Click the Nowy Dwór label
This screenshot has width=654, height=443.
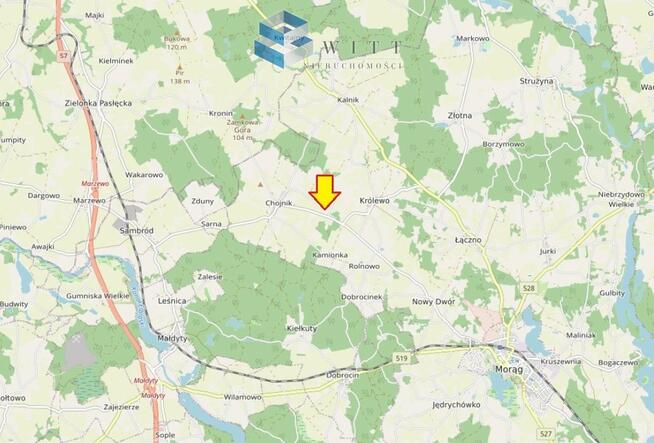click(x=433, y=302)
